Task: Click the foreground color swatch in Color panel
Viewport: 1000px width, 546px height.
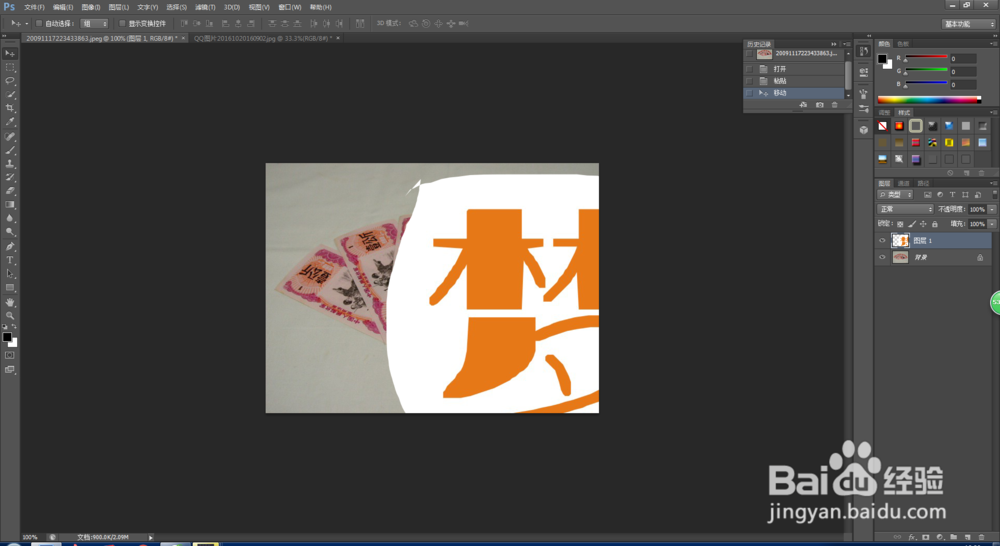Action: [882, 59]
